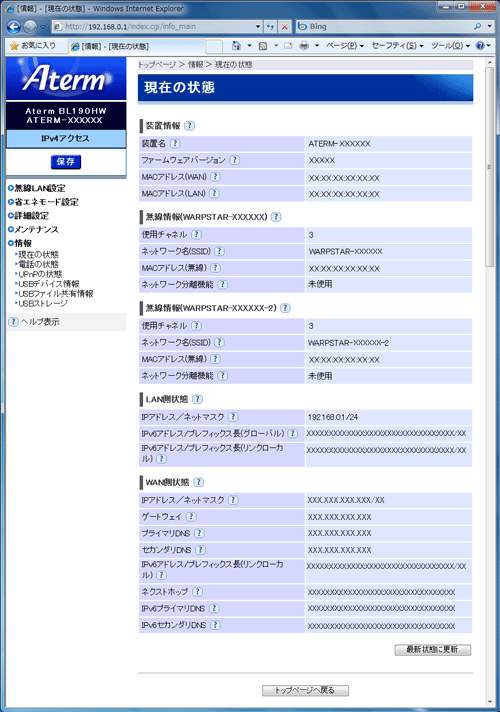Click the 保存 save button
500x712 pixels.
[x=66, y=162]
